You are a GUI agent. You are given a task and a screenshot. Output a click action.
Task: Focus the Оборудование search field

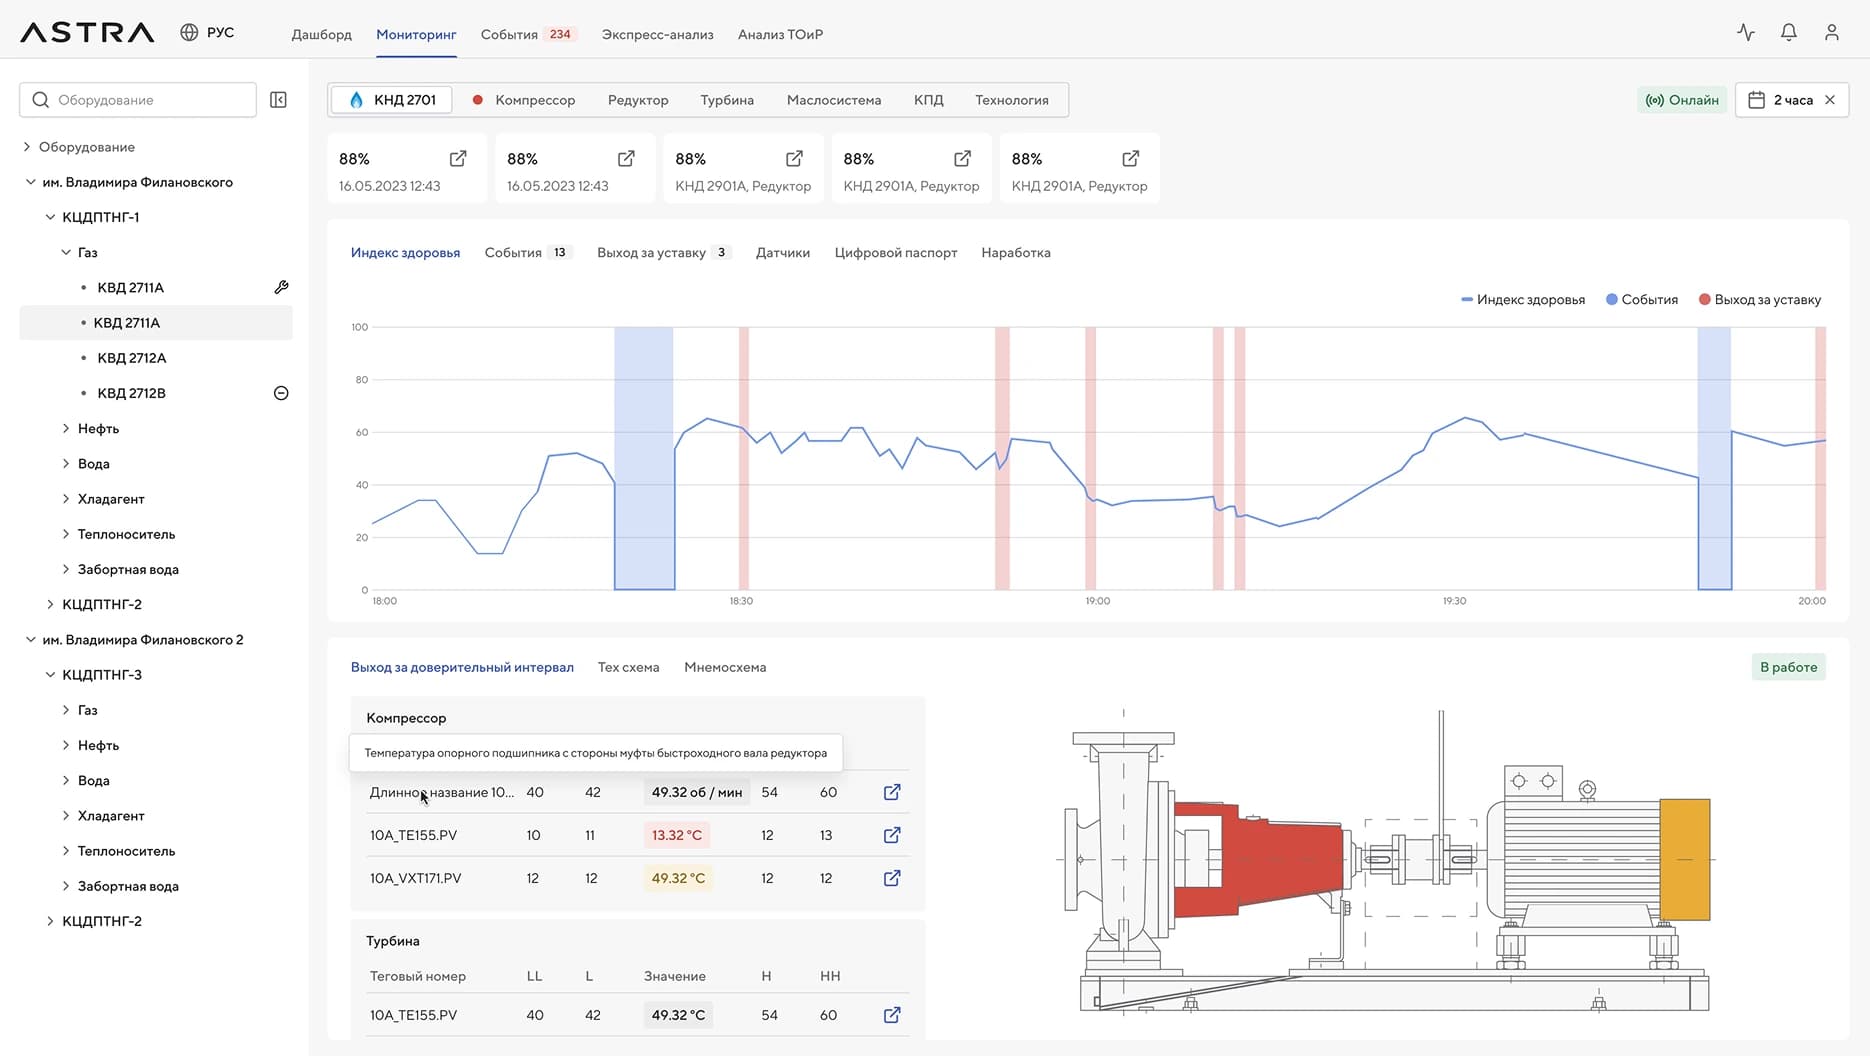pos(138,100)
